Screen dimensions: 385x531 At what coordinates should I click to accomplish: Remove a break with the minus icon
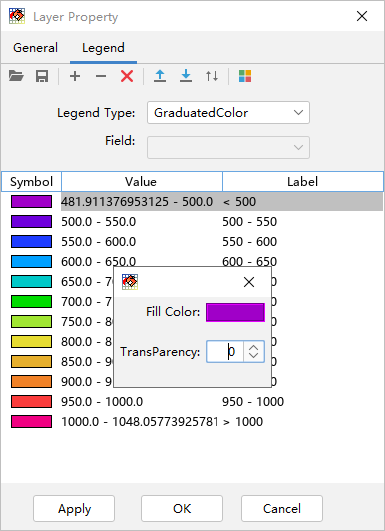pyautogui.click(x=101, y=76)
